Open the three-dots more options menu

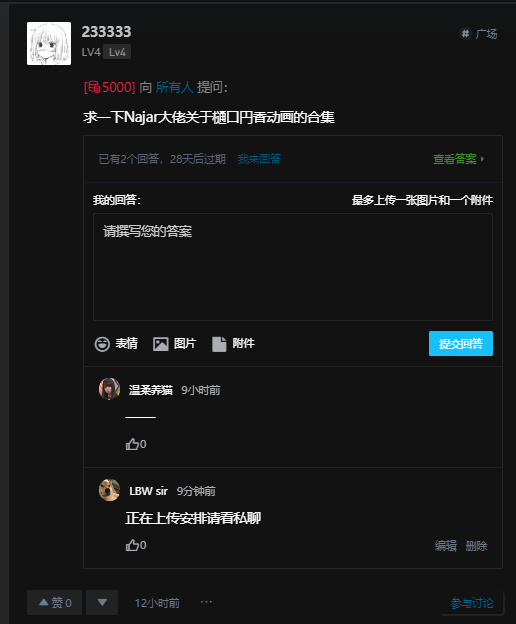pyautogui.click(x=206, y=602)
